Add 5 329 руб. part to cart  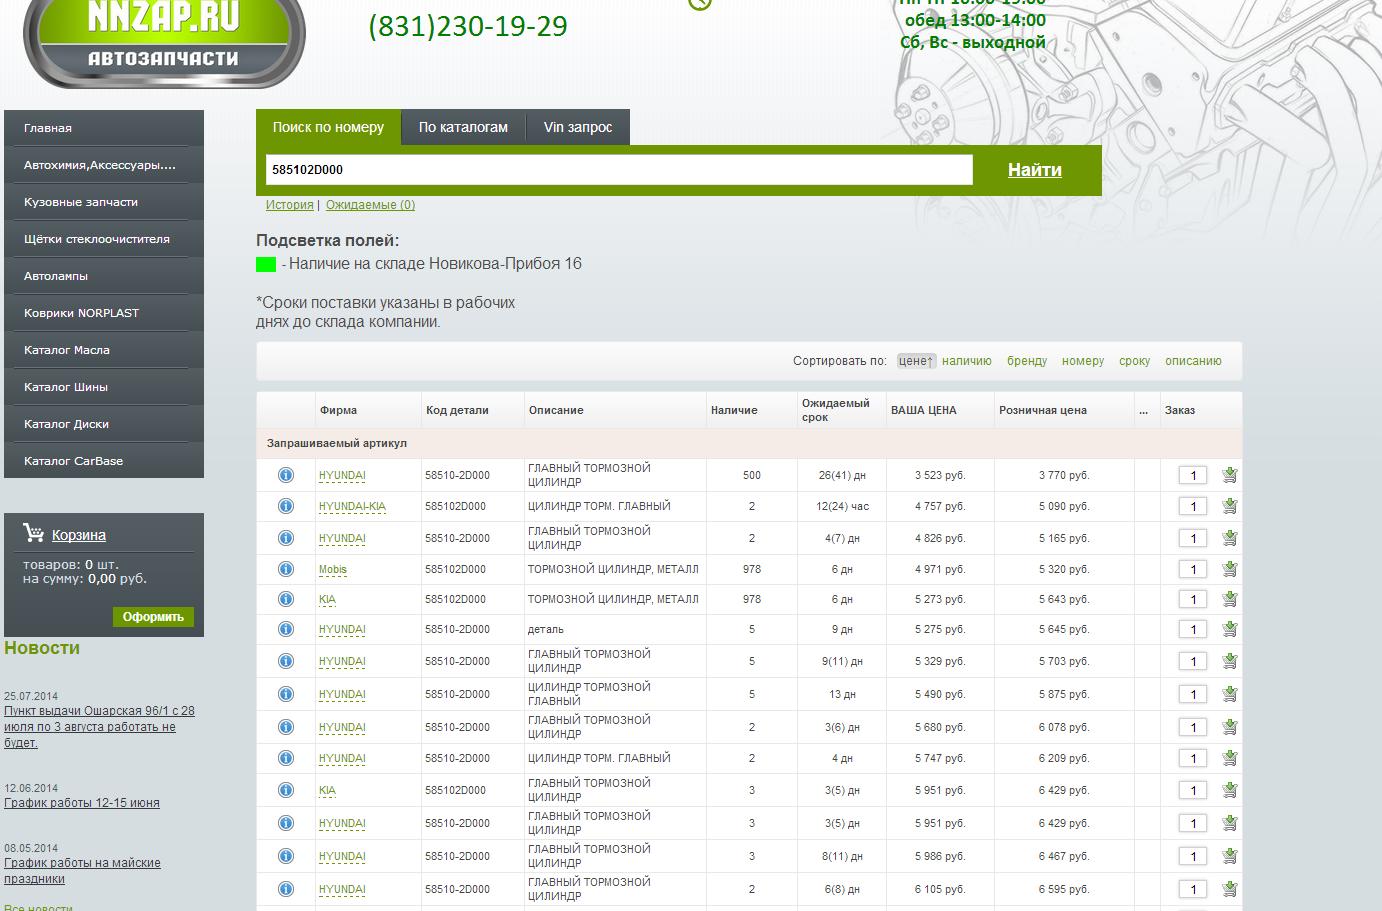pyautogui.click(x=1230, y=661)
